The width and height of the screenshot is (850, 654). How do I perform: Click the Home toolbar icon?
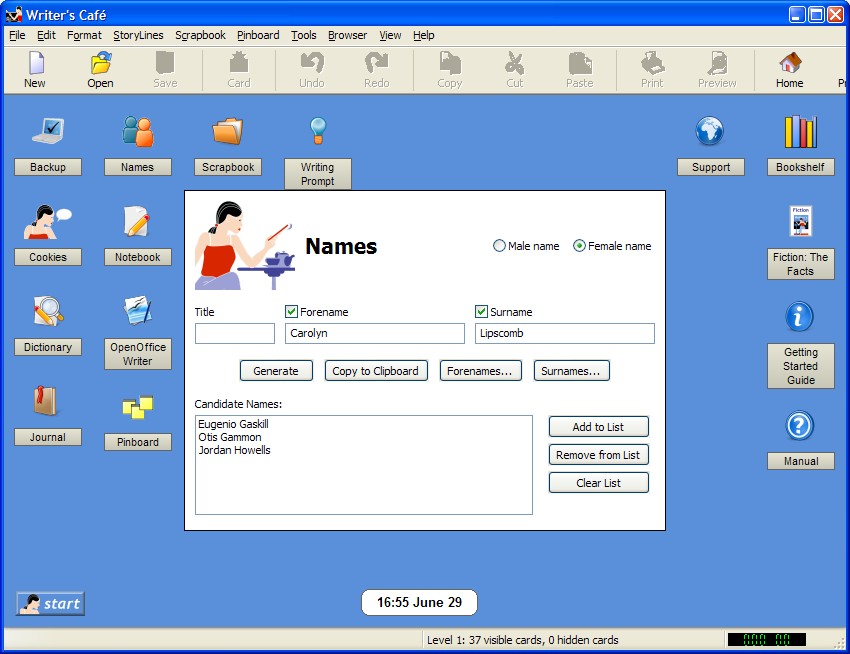789,68
